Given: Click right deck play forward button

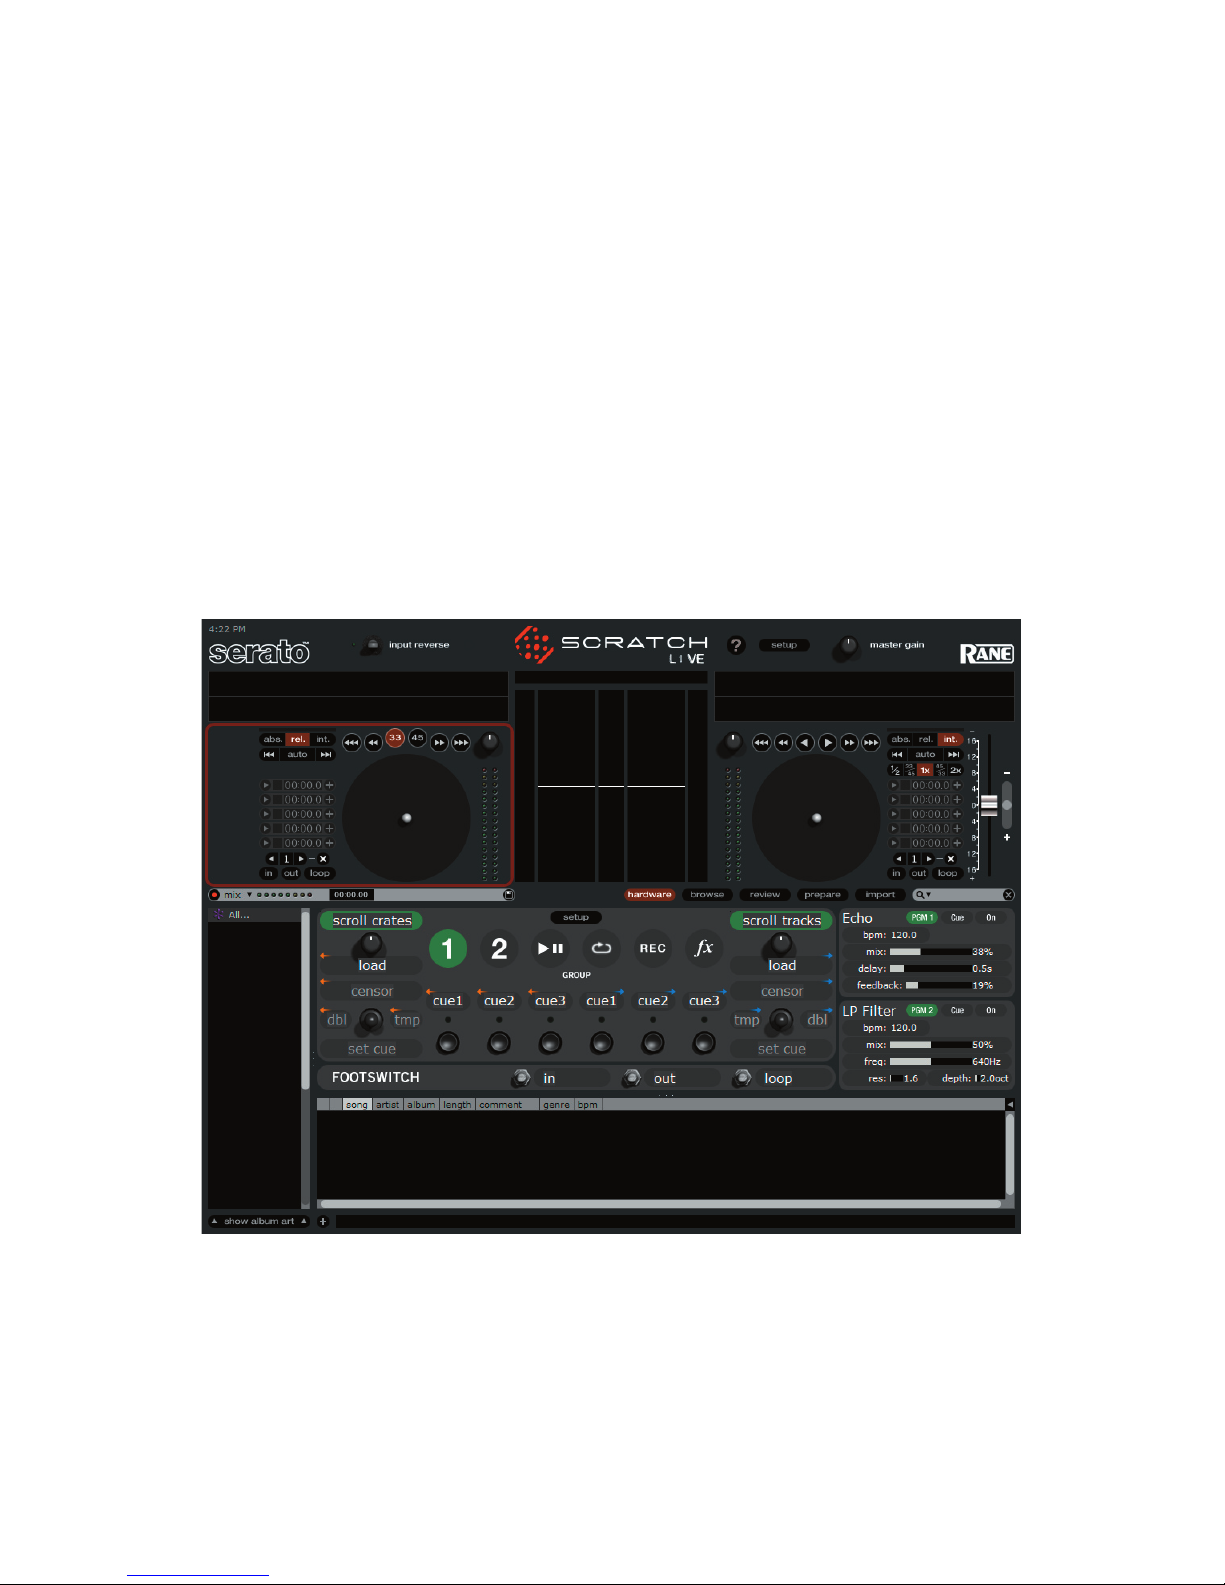Looking at the screenshot, I should 827,742.
